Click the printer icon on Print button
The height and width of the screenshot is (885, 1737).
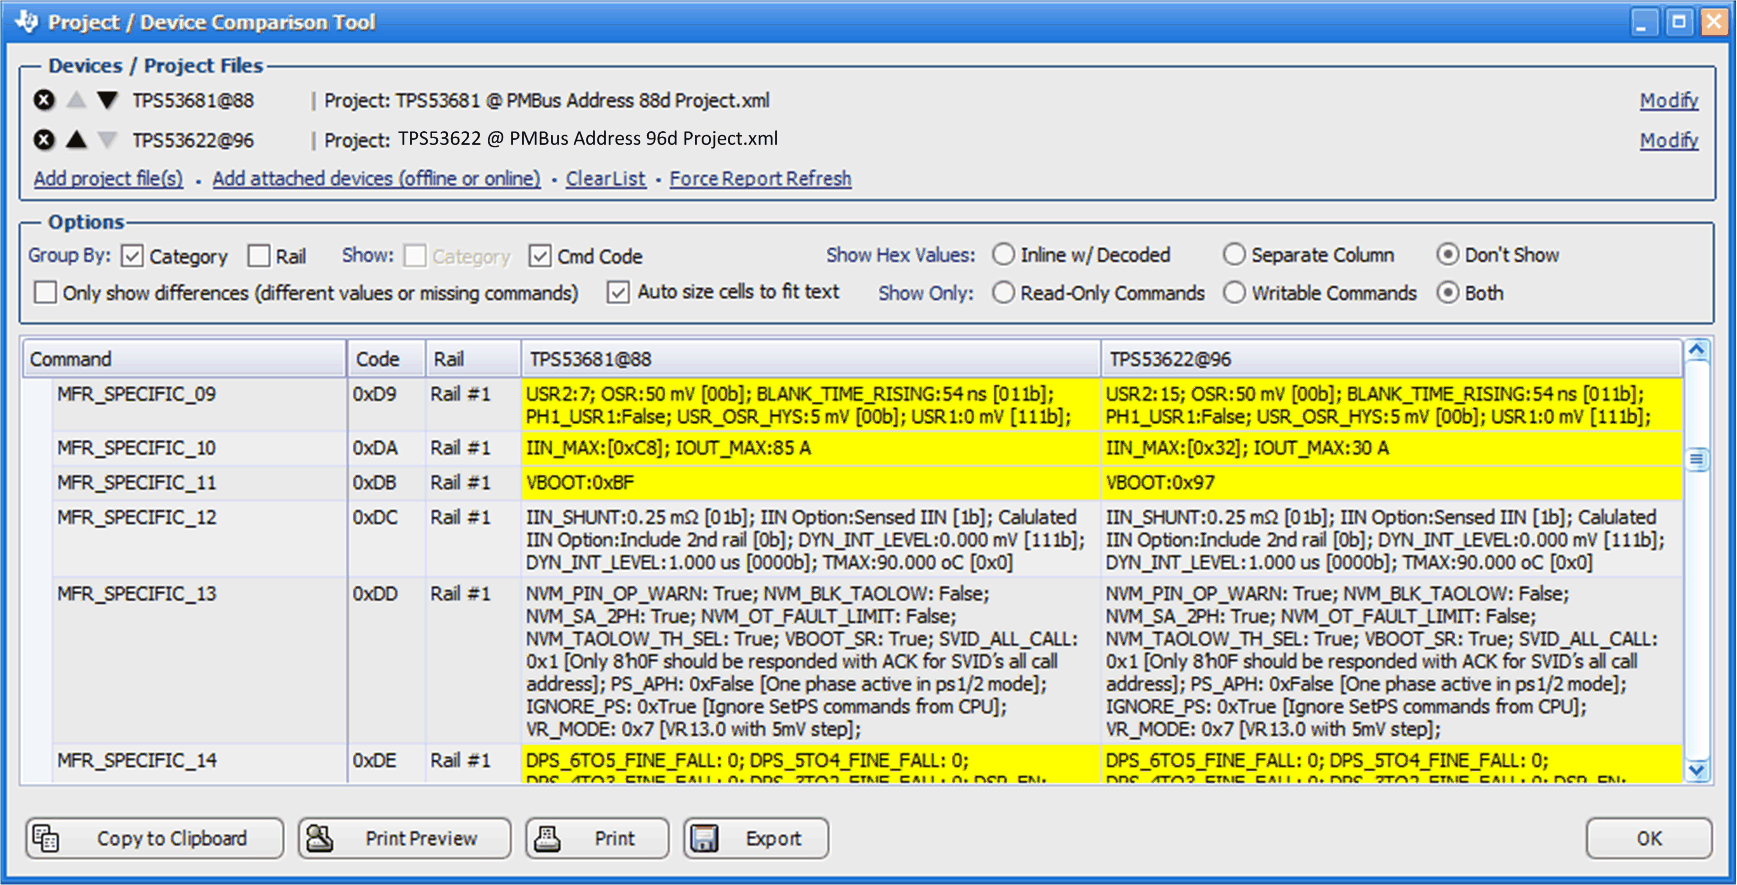547,838
